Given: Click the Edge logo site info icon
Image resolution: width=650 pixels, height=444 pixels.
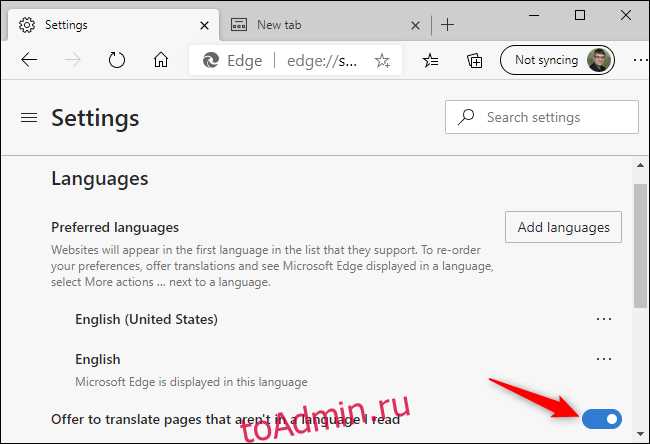Looking at the screenshot, I should pyautogui.click(x=211, y=61).
